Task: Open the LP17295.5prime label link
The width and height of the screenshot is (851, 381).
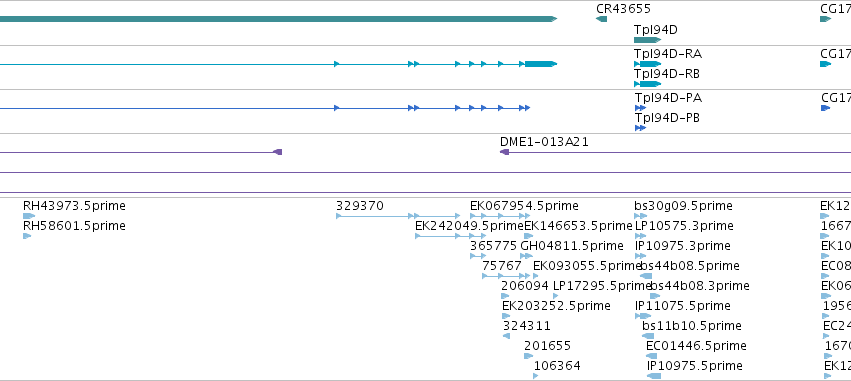Action: pyautogui.click(x=601, y=286)
